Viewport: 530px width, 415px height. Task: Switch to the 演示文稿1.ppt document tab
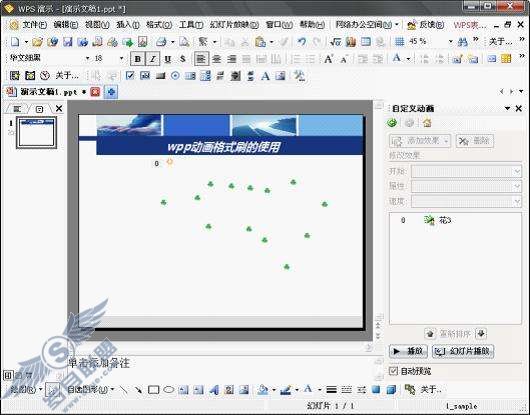coord(48,92)
